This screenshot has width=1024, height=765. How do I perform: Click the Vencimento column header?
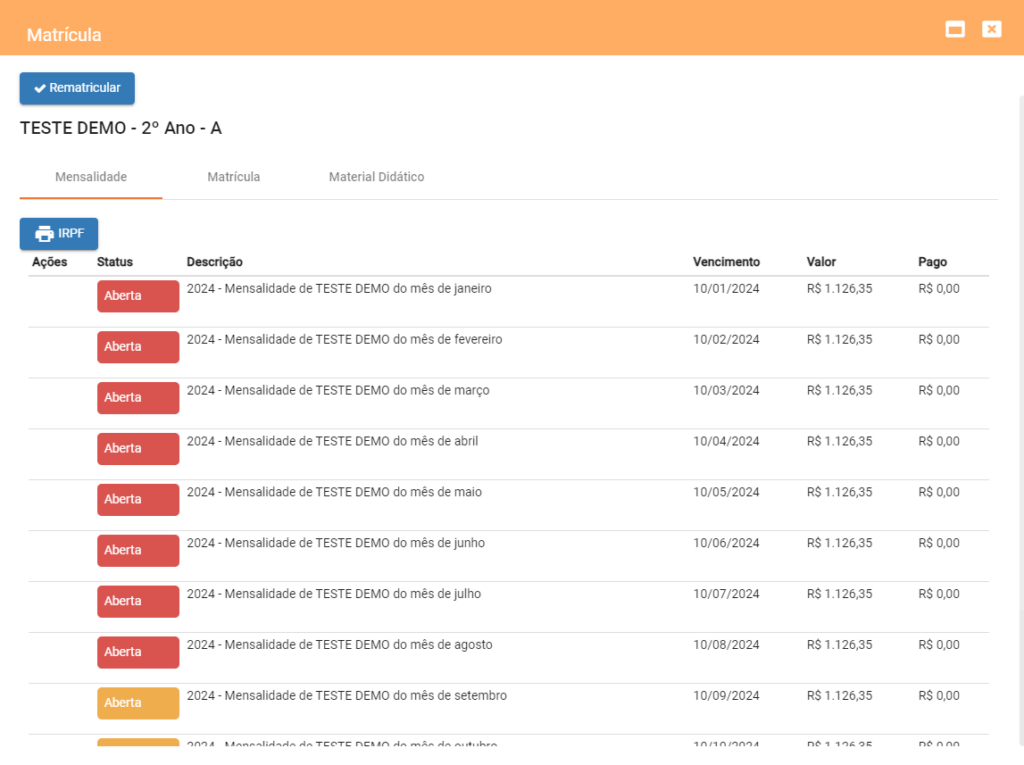(x=726, y=262)
